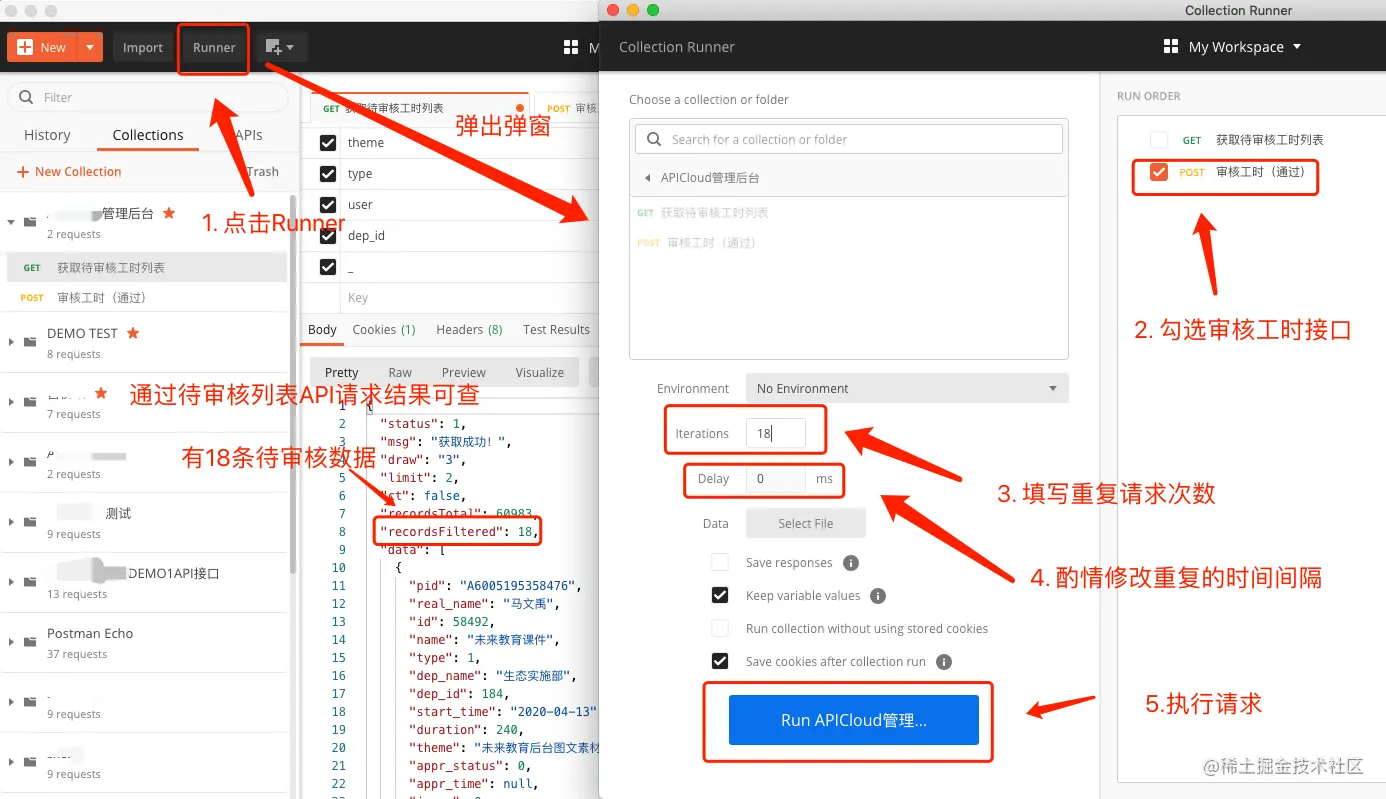Click the blue Run APICloud管理 button
This screenshot has height=799, width=1386.
coord(853,720)
